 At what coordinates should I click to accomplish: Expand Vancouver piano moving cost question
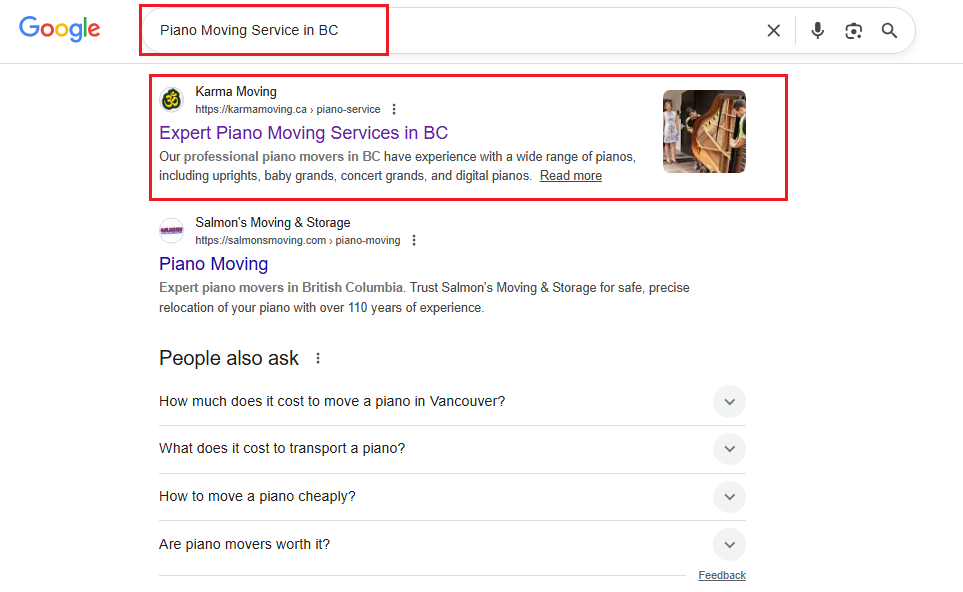click(x=729, y=402)
